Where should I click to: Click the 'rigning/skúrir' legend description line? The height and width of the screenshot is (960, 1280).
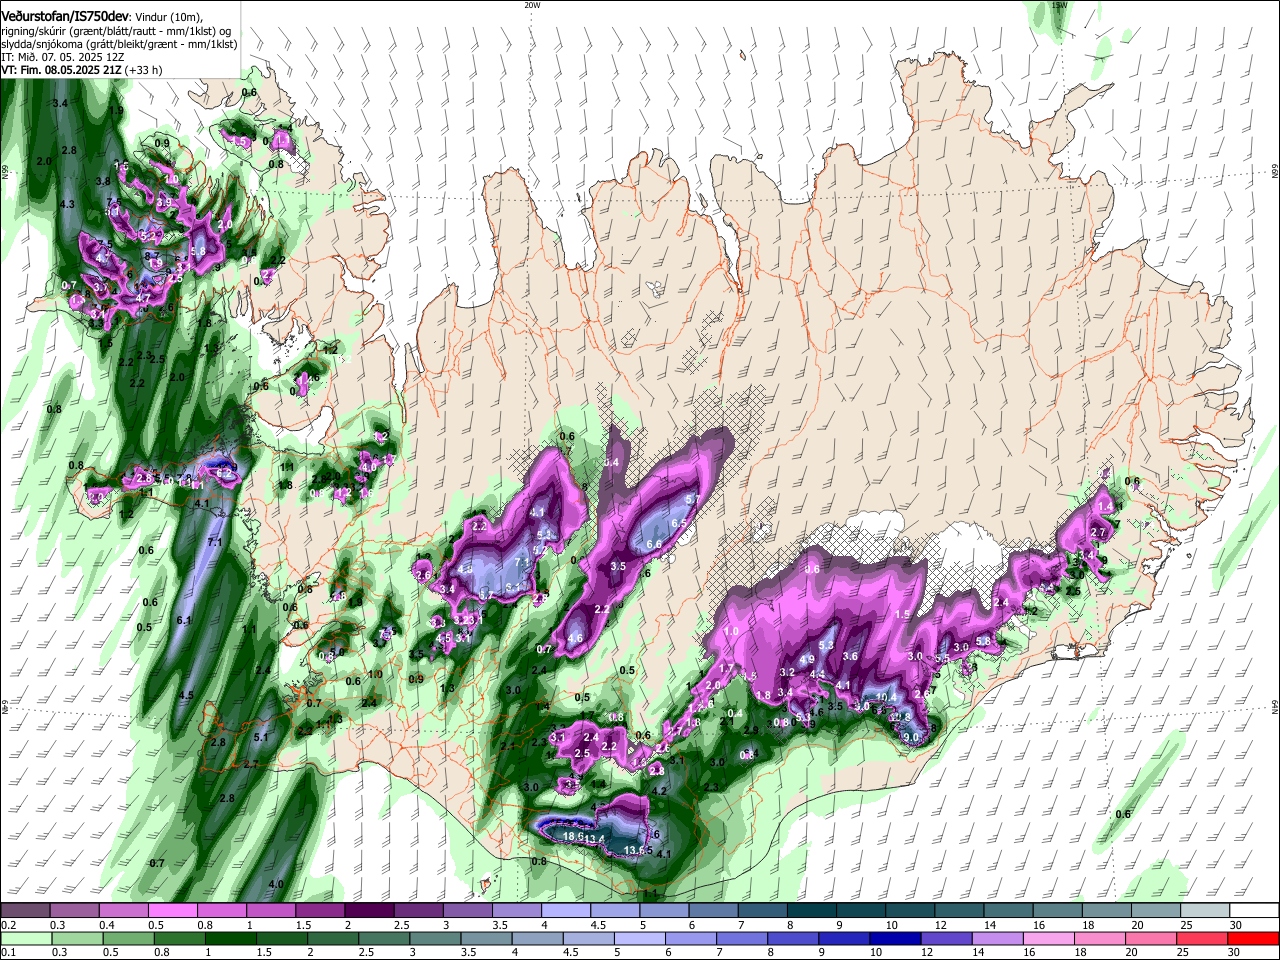click(116, 30)
